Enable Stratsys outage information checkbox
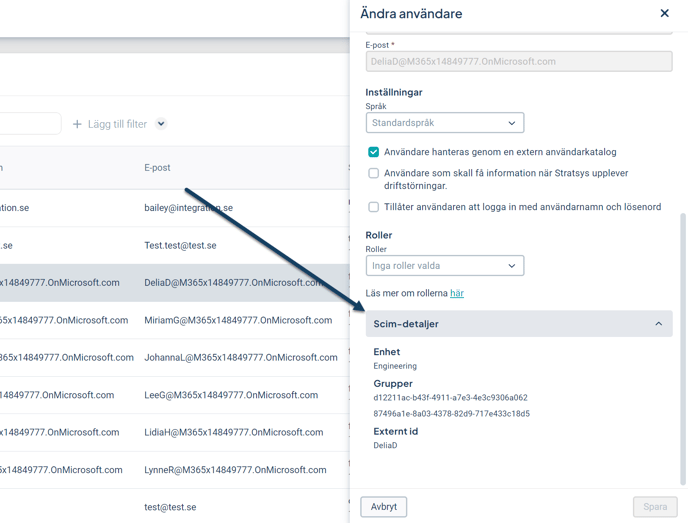 [x=373, y=173]
